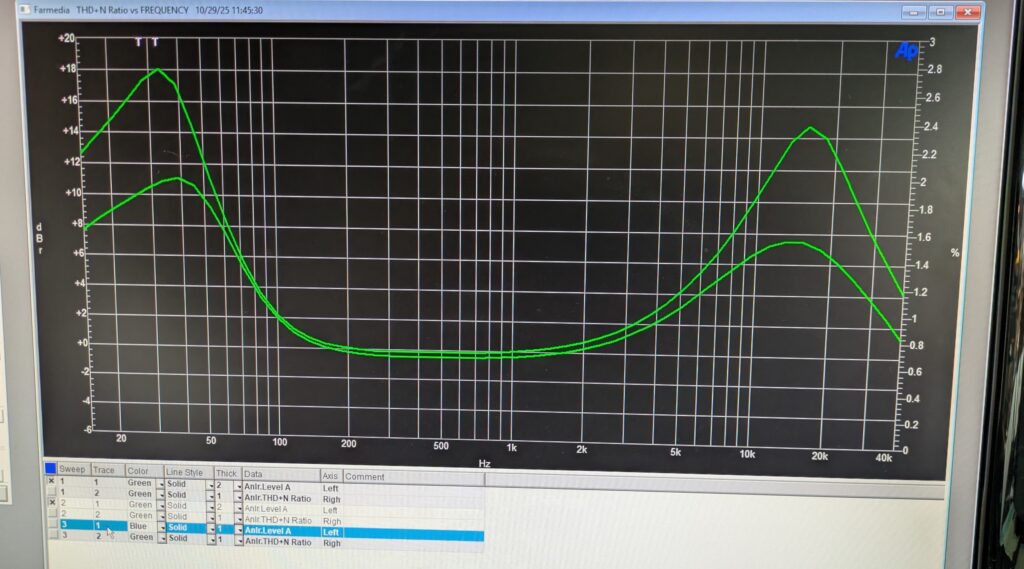
Task: Open Color dropdown for Sweep 3 Trace 2
Action: point(160,538)
